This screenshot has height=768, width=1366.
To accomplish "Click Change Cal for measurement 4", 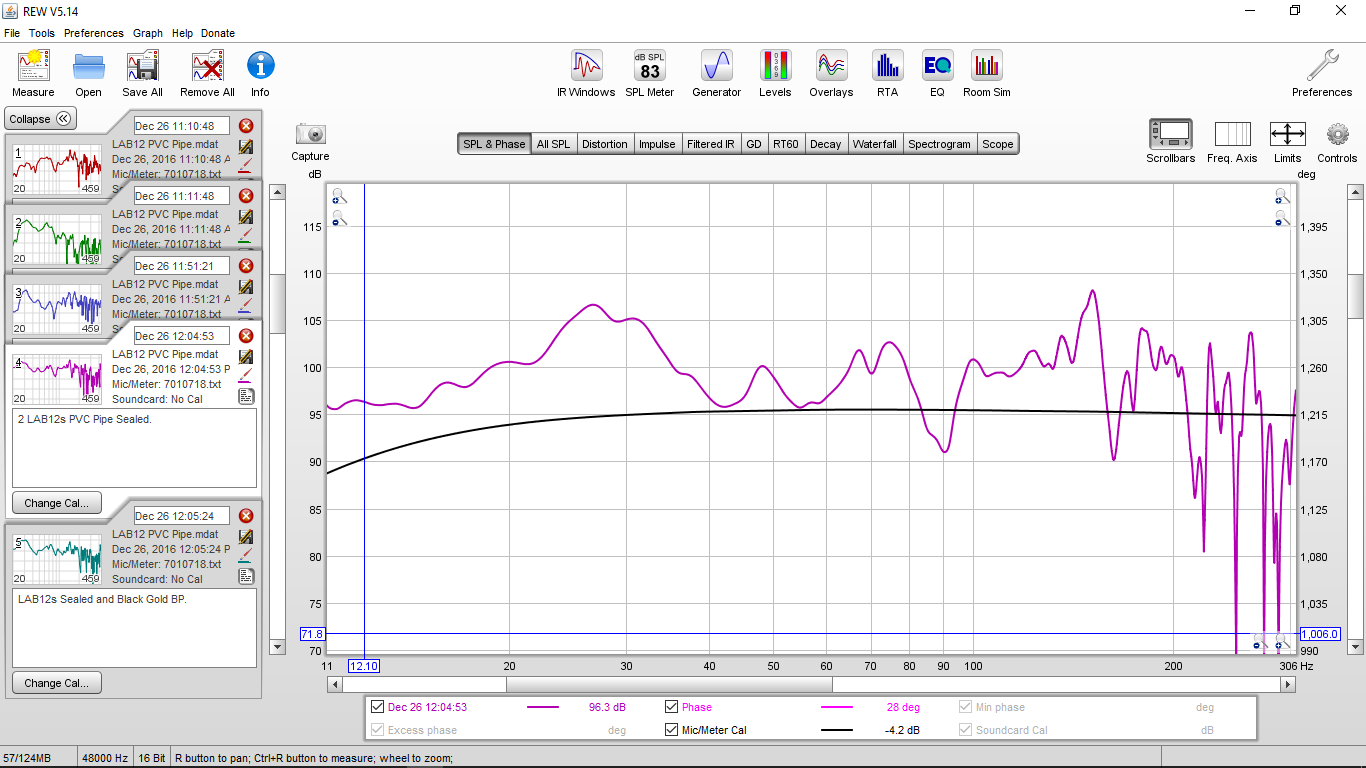I will click(57, 503).
